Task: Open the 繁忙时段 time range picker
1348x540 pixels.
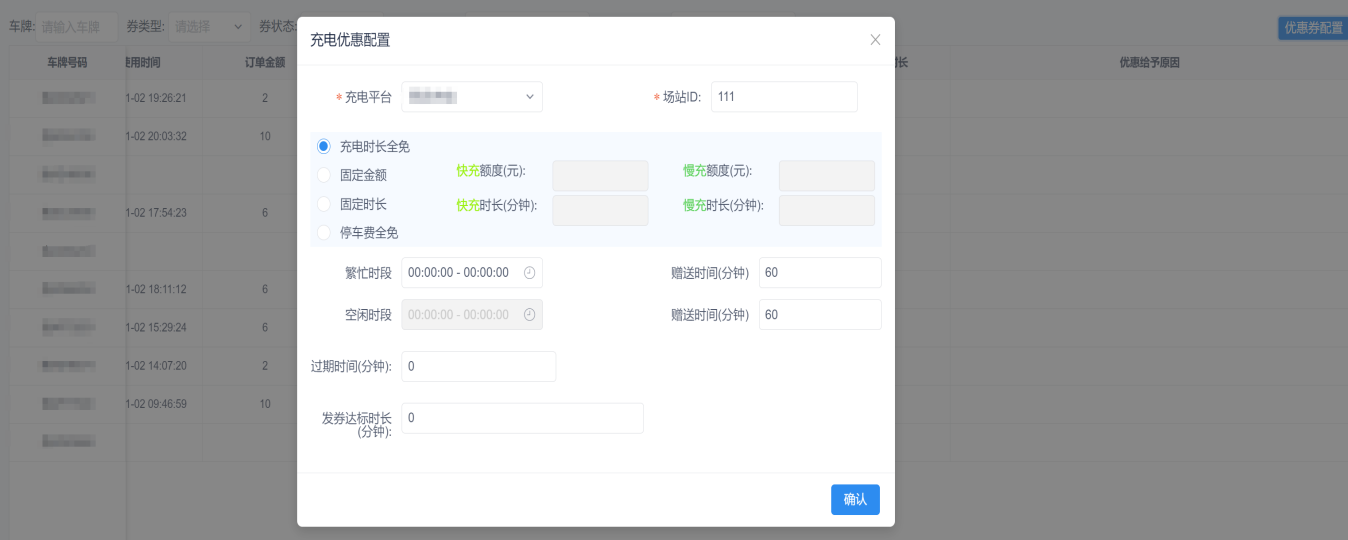Action: pos(472,273)
